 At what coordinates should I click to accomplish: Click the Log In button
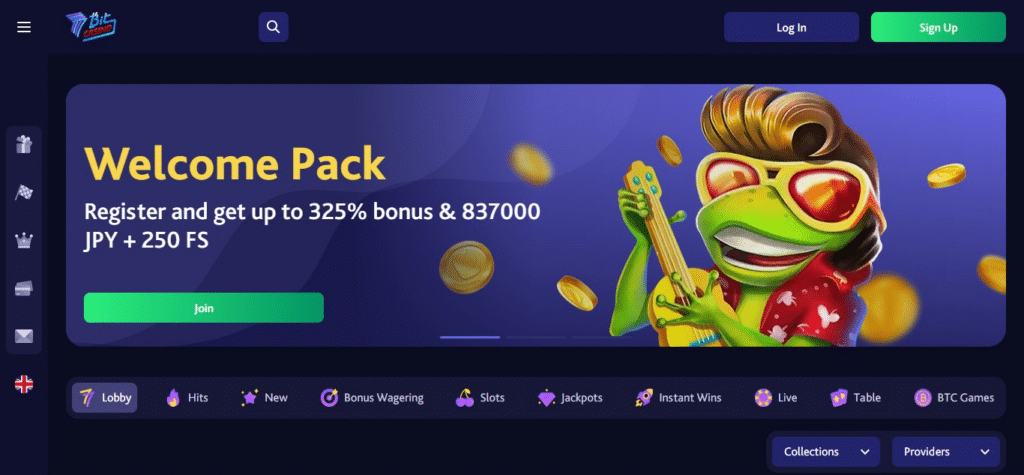791,27
